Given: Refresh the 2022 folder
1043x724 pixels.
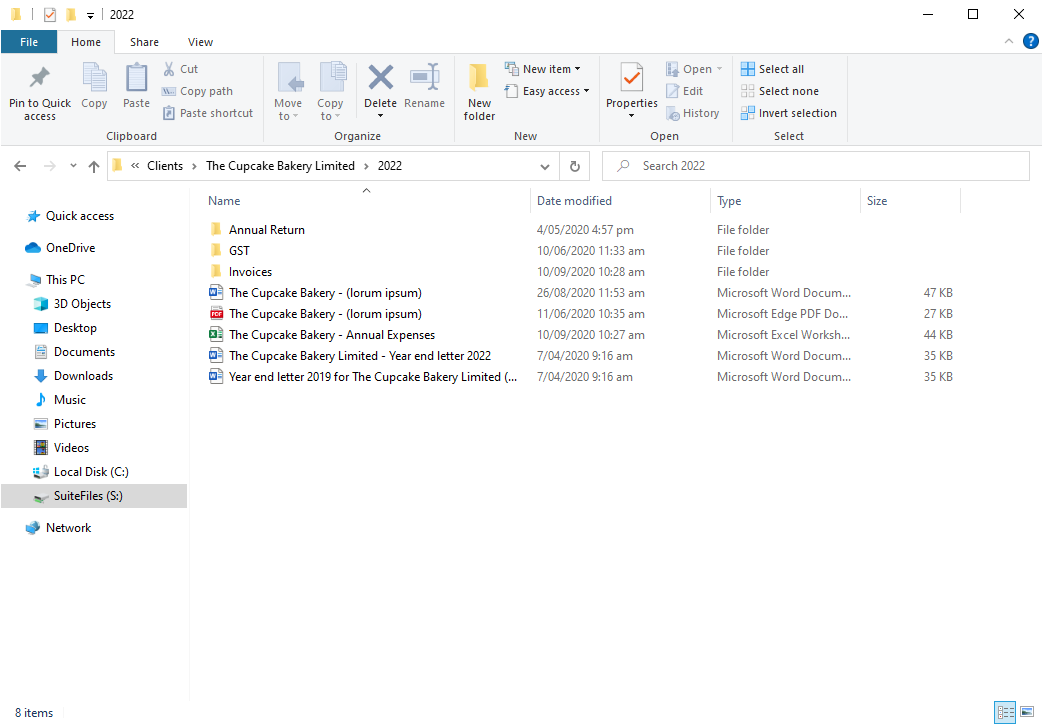Looking at the screenshot, I should [575, 166].
